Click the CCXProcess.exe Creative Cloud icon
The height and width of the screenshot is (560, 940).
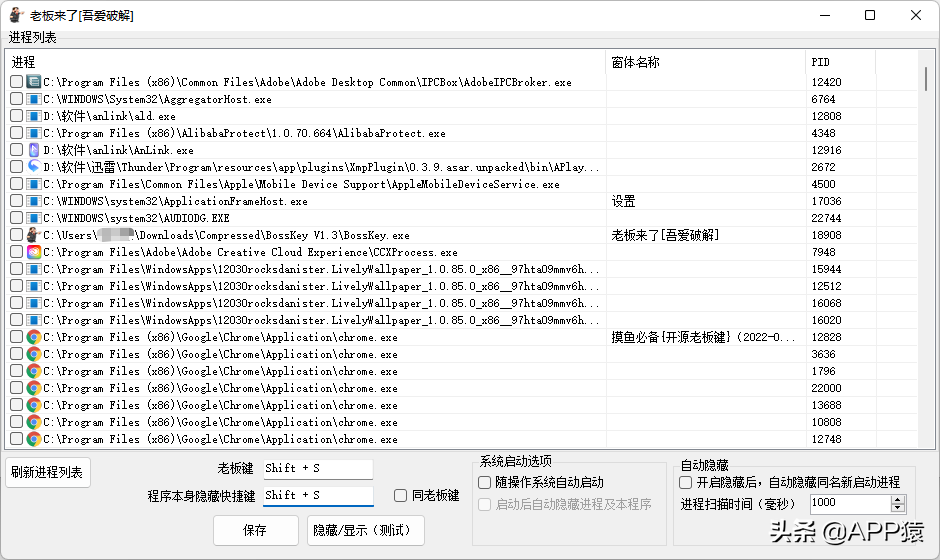tap(34, 252)
